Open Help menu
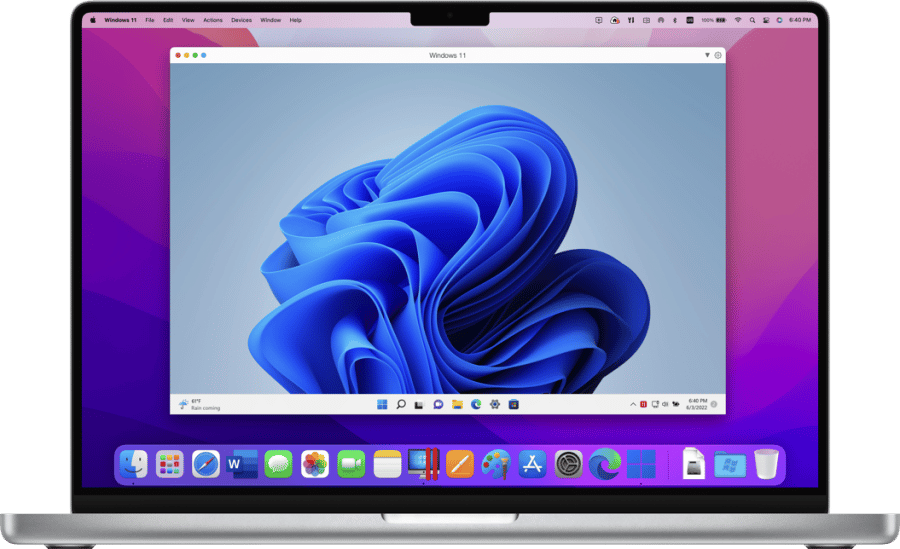Screen dimensions: 900x549 [296, 20]
